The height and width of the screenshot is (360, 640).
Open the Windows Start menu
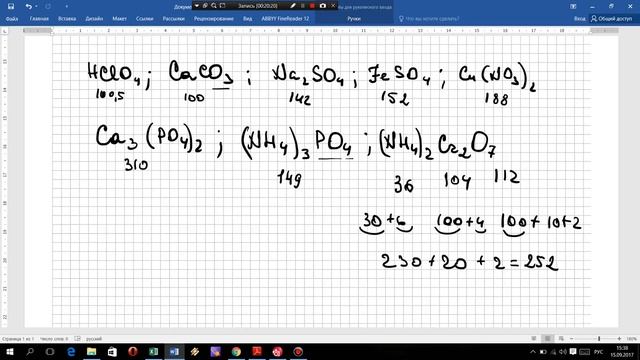[9, 351]
